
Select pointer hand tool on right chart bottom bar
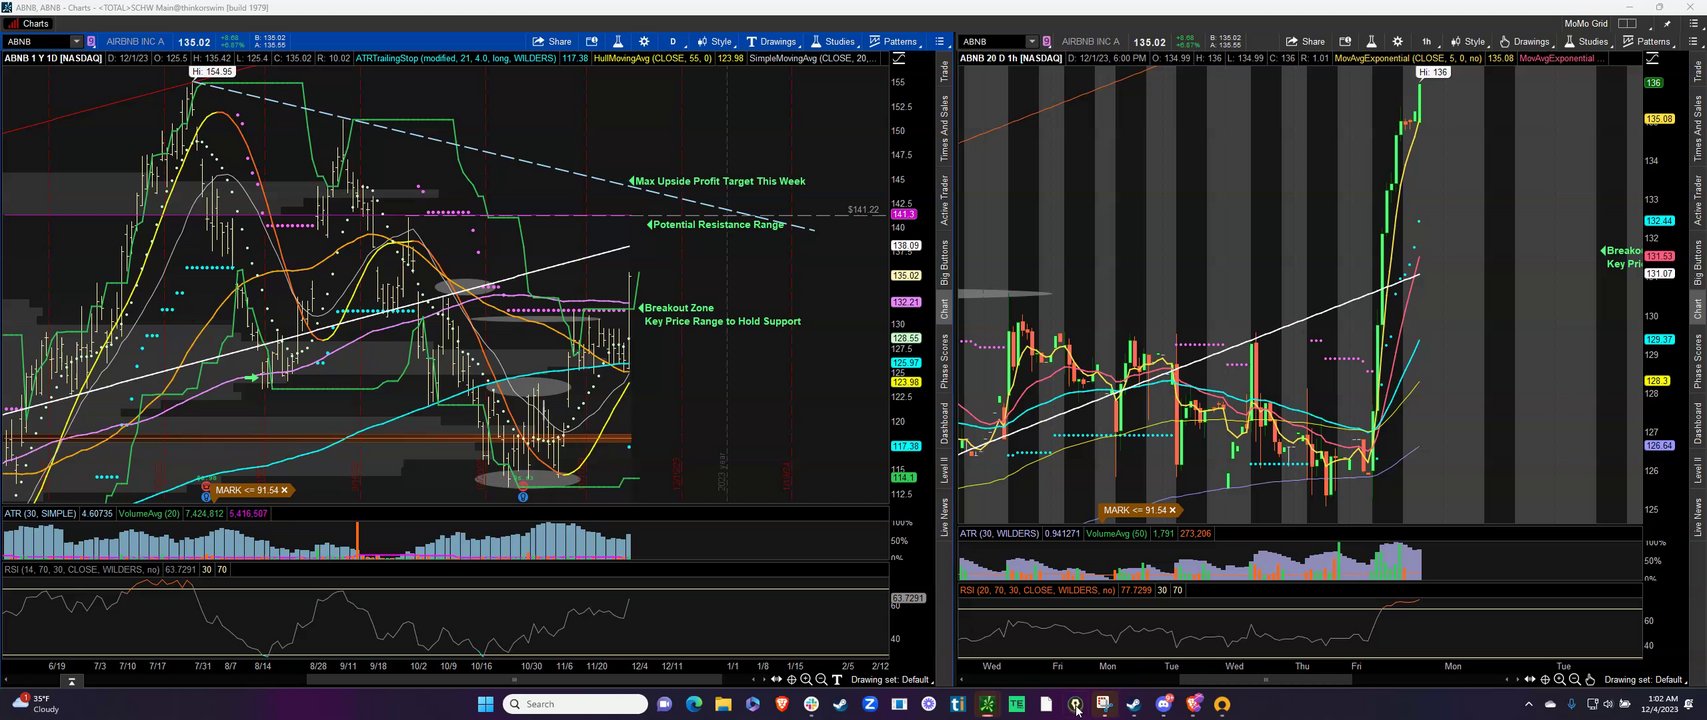[1590, 680]
